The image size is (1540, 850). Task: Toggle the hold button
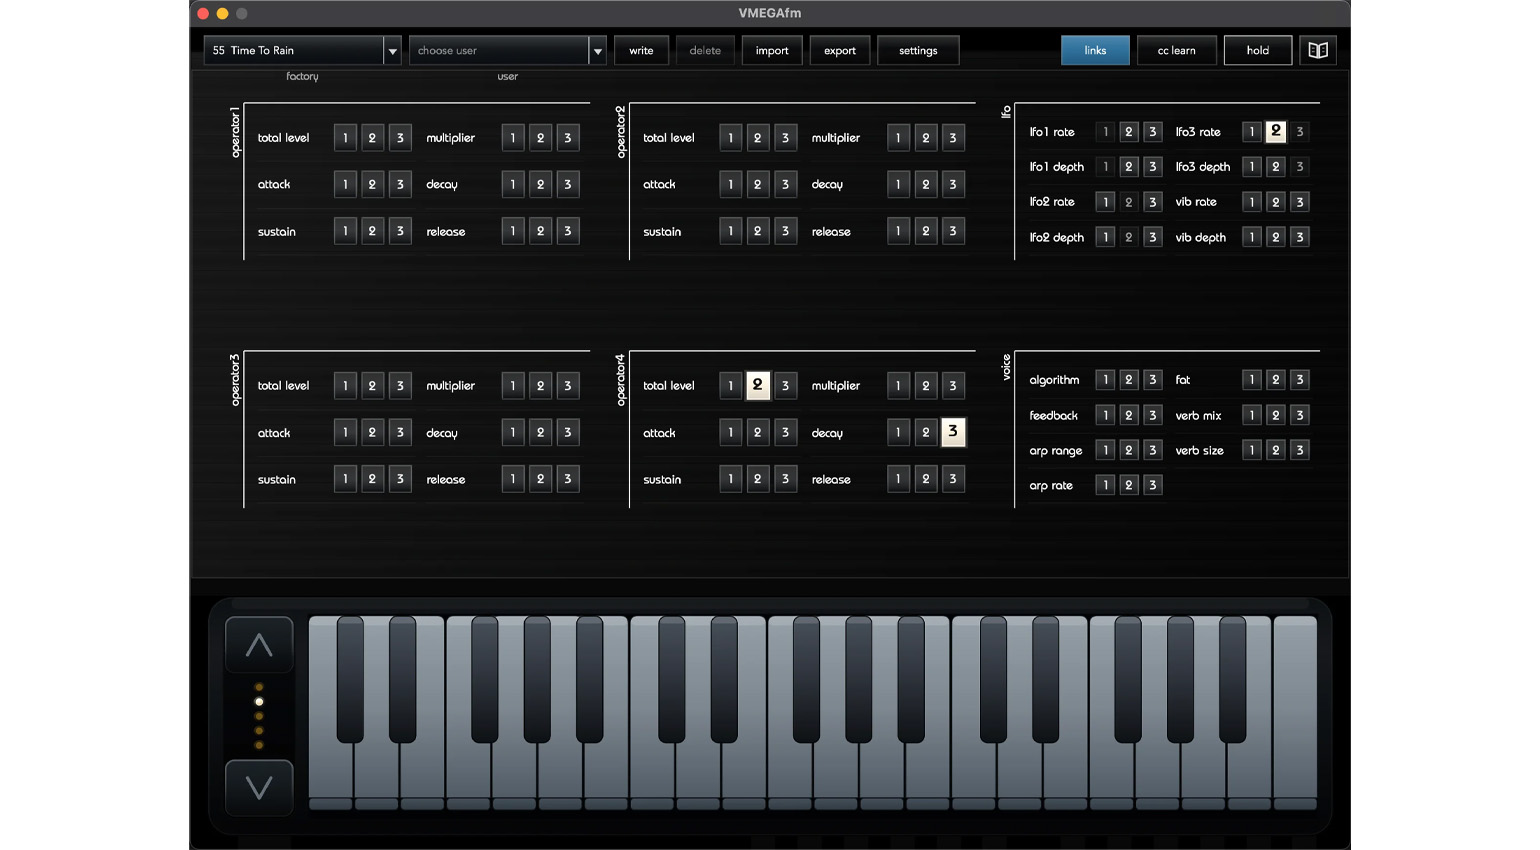tap(1258, 50)
